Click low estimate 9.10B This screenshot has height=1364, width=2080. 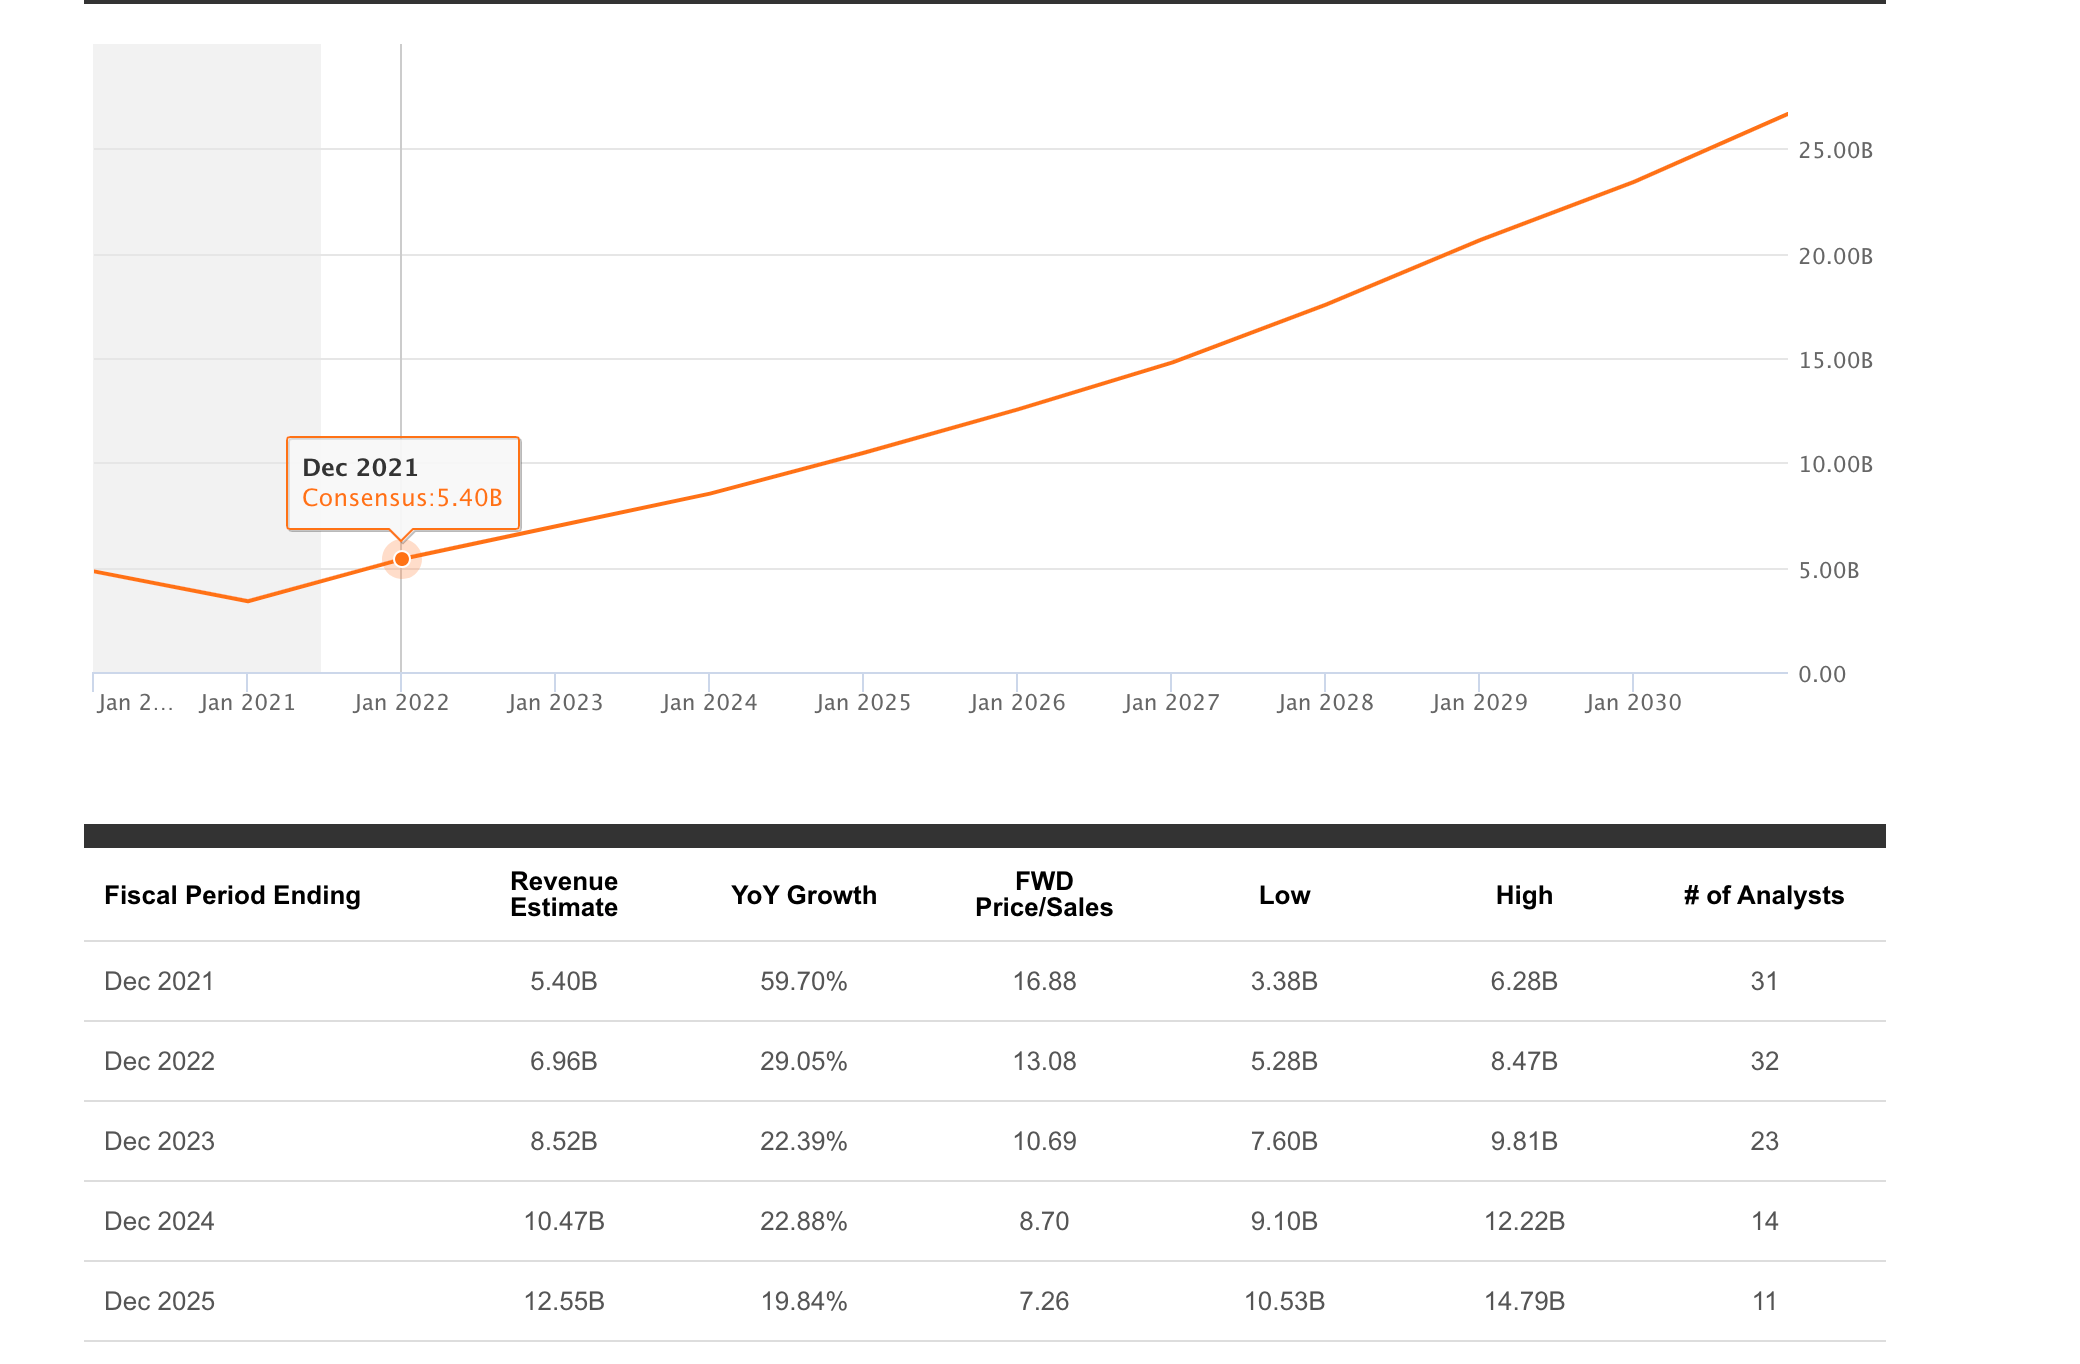tap(1284, 1221)
